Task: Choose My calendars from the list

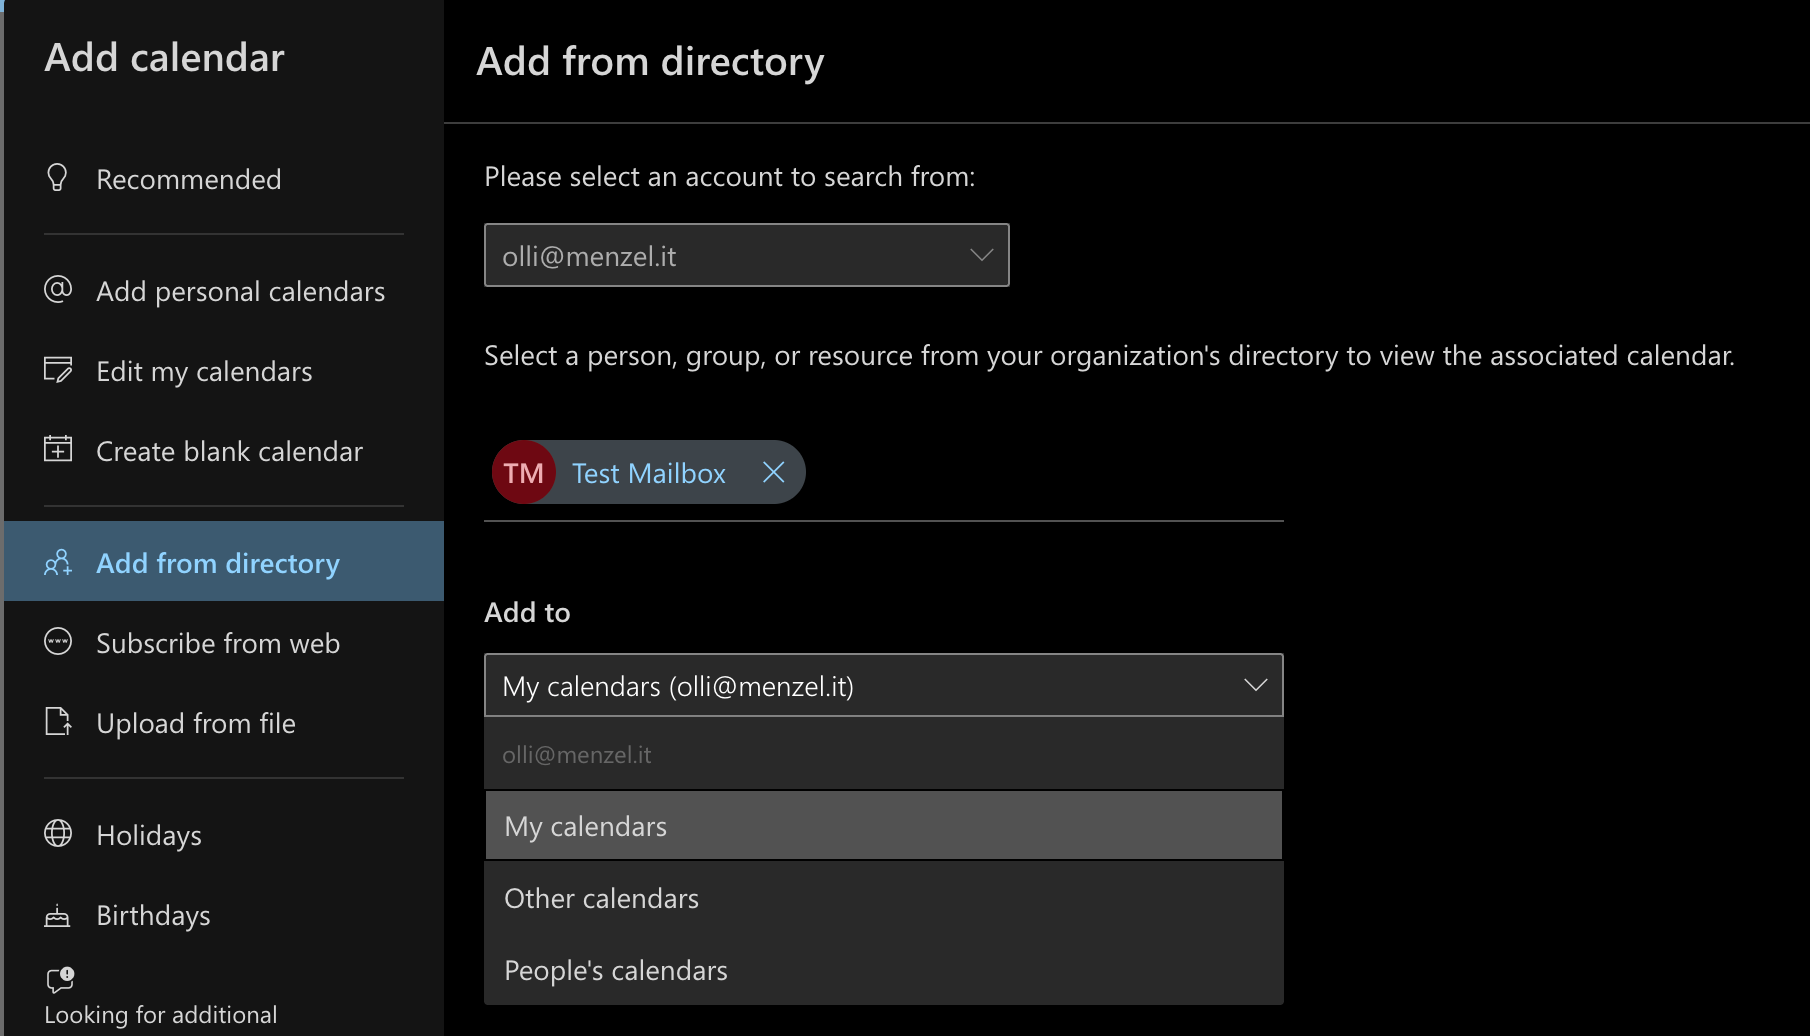Action: [x=883, y=826]
